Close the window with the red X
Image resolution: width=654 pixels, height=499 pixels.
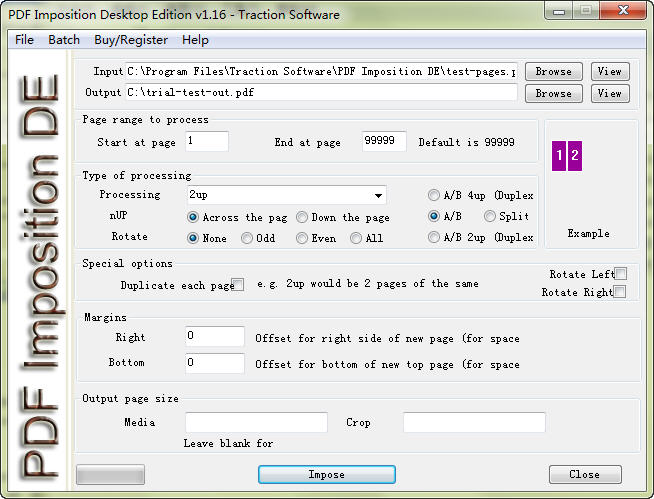623,10
